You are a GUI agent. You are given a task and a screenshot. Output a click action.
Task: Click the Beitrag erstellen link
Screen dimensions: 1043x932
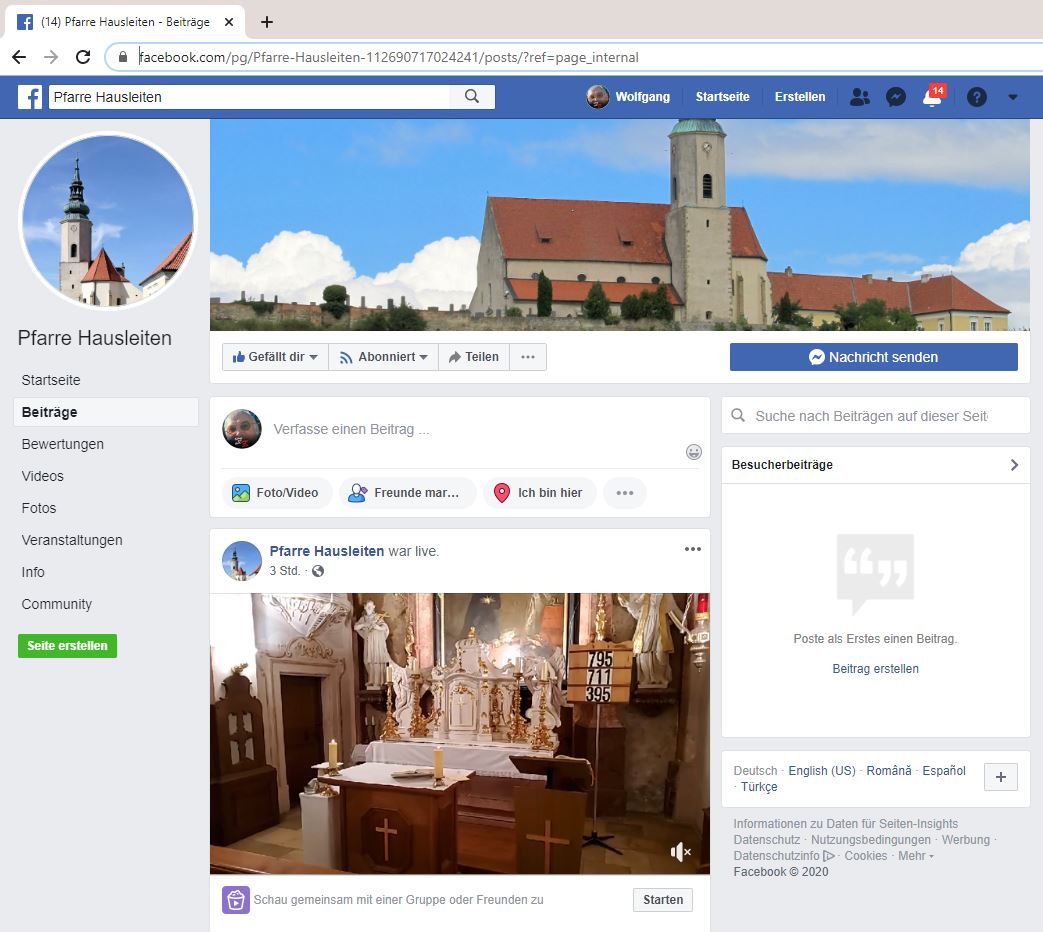point(875,669)
